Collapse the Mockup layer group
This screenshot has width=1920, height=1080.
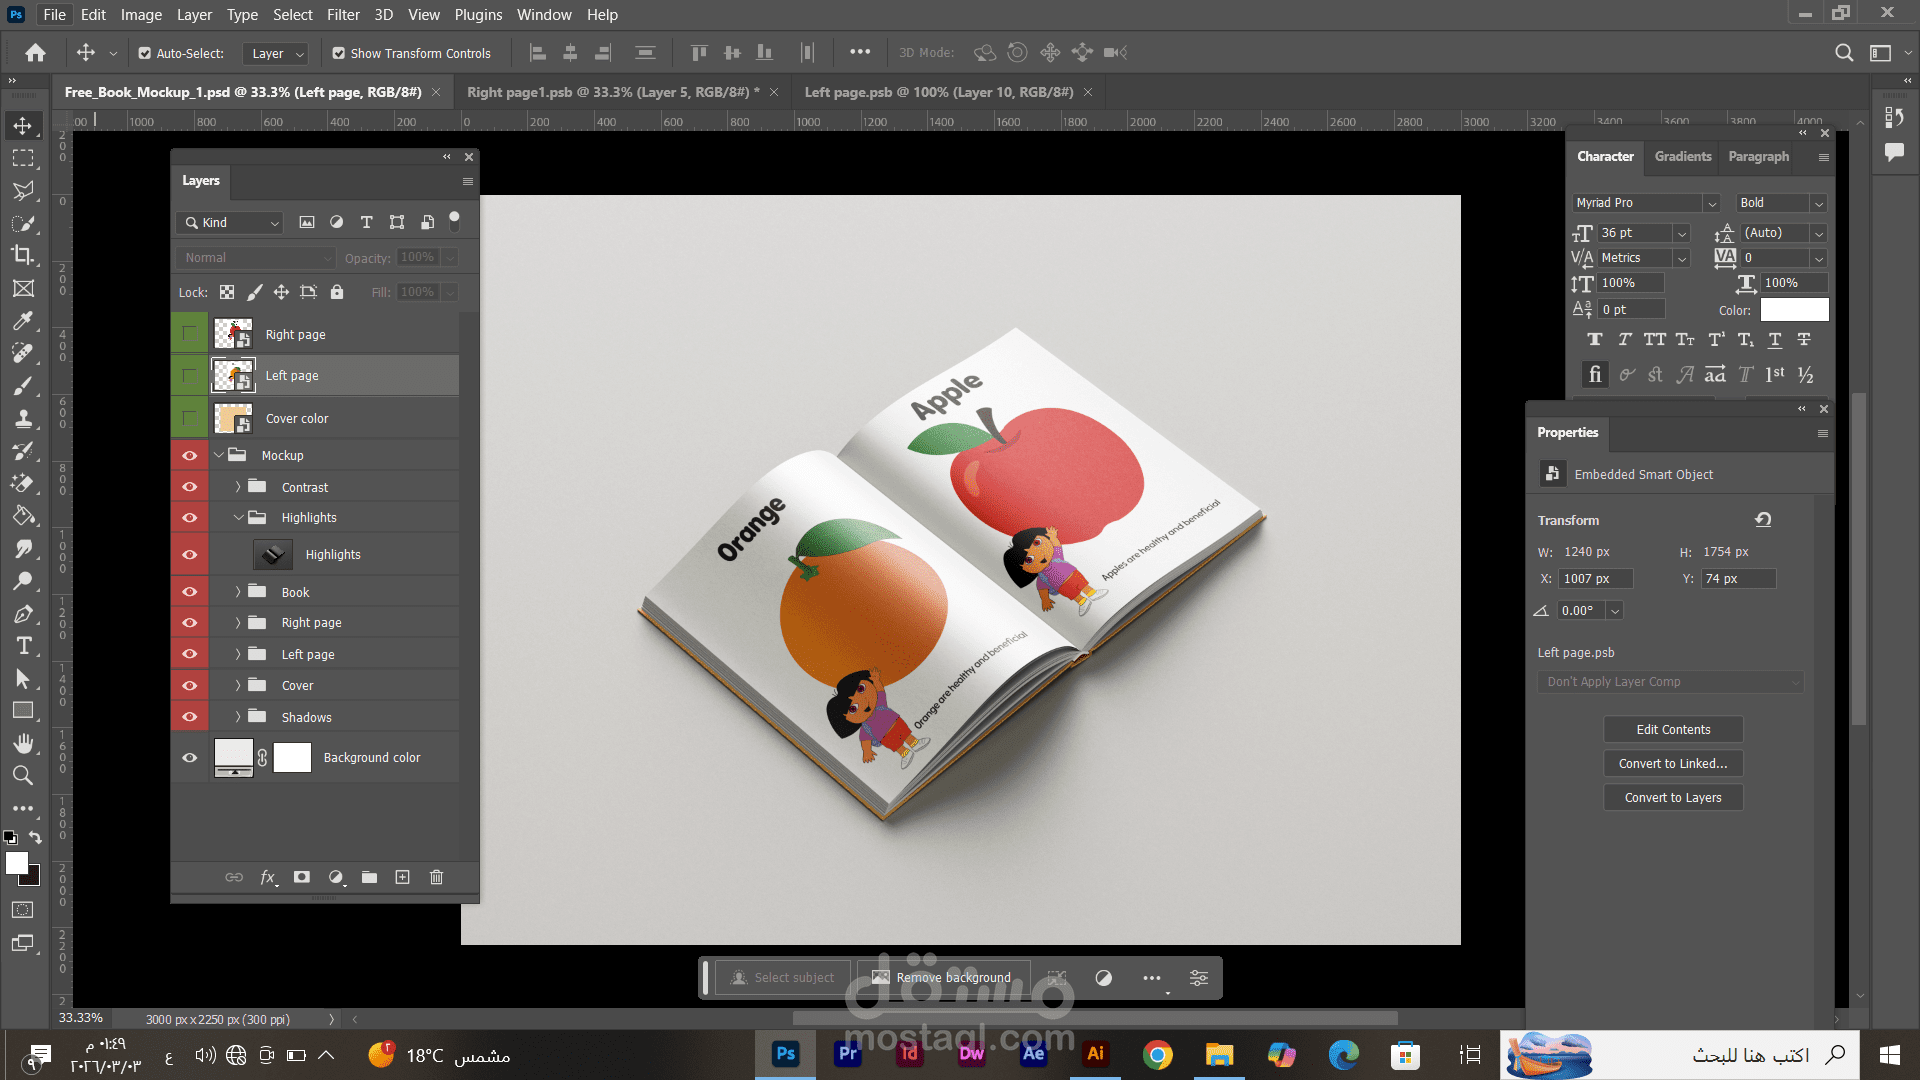(219, 455)
